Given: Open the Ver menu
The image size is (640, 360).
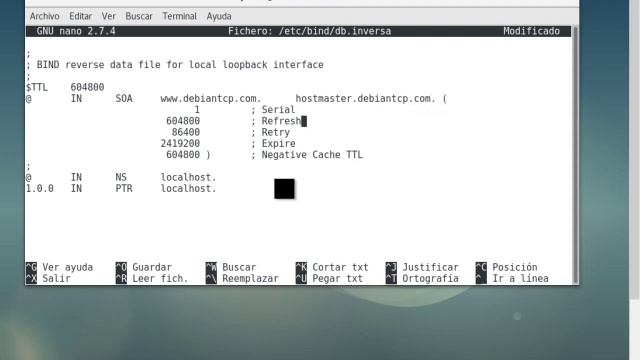Looking at the screenshot, I should click(x=109, y=16).
